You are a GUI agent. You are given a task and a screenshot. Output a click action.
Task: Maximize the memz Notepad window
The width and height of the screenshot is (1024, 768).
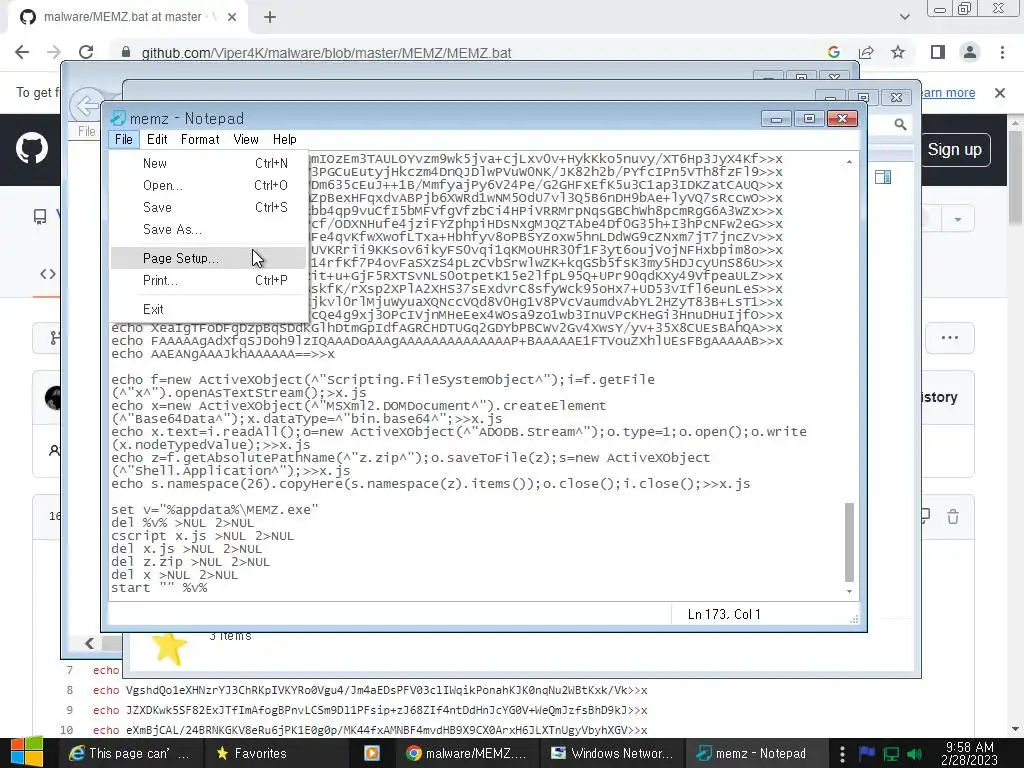(x=809, y=119)
